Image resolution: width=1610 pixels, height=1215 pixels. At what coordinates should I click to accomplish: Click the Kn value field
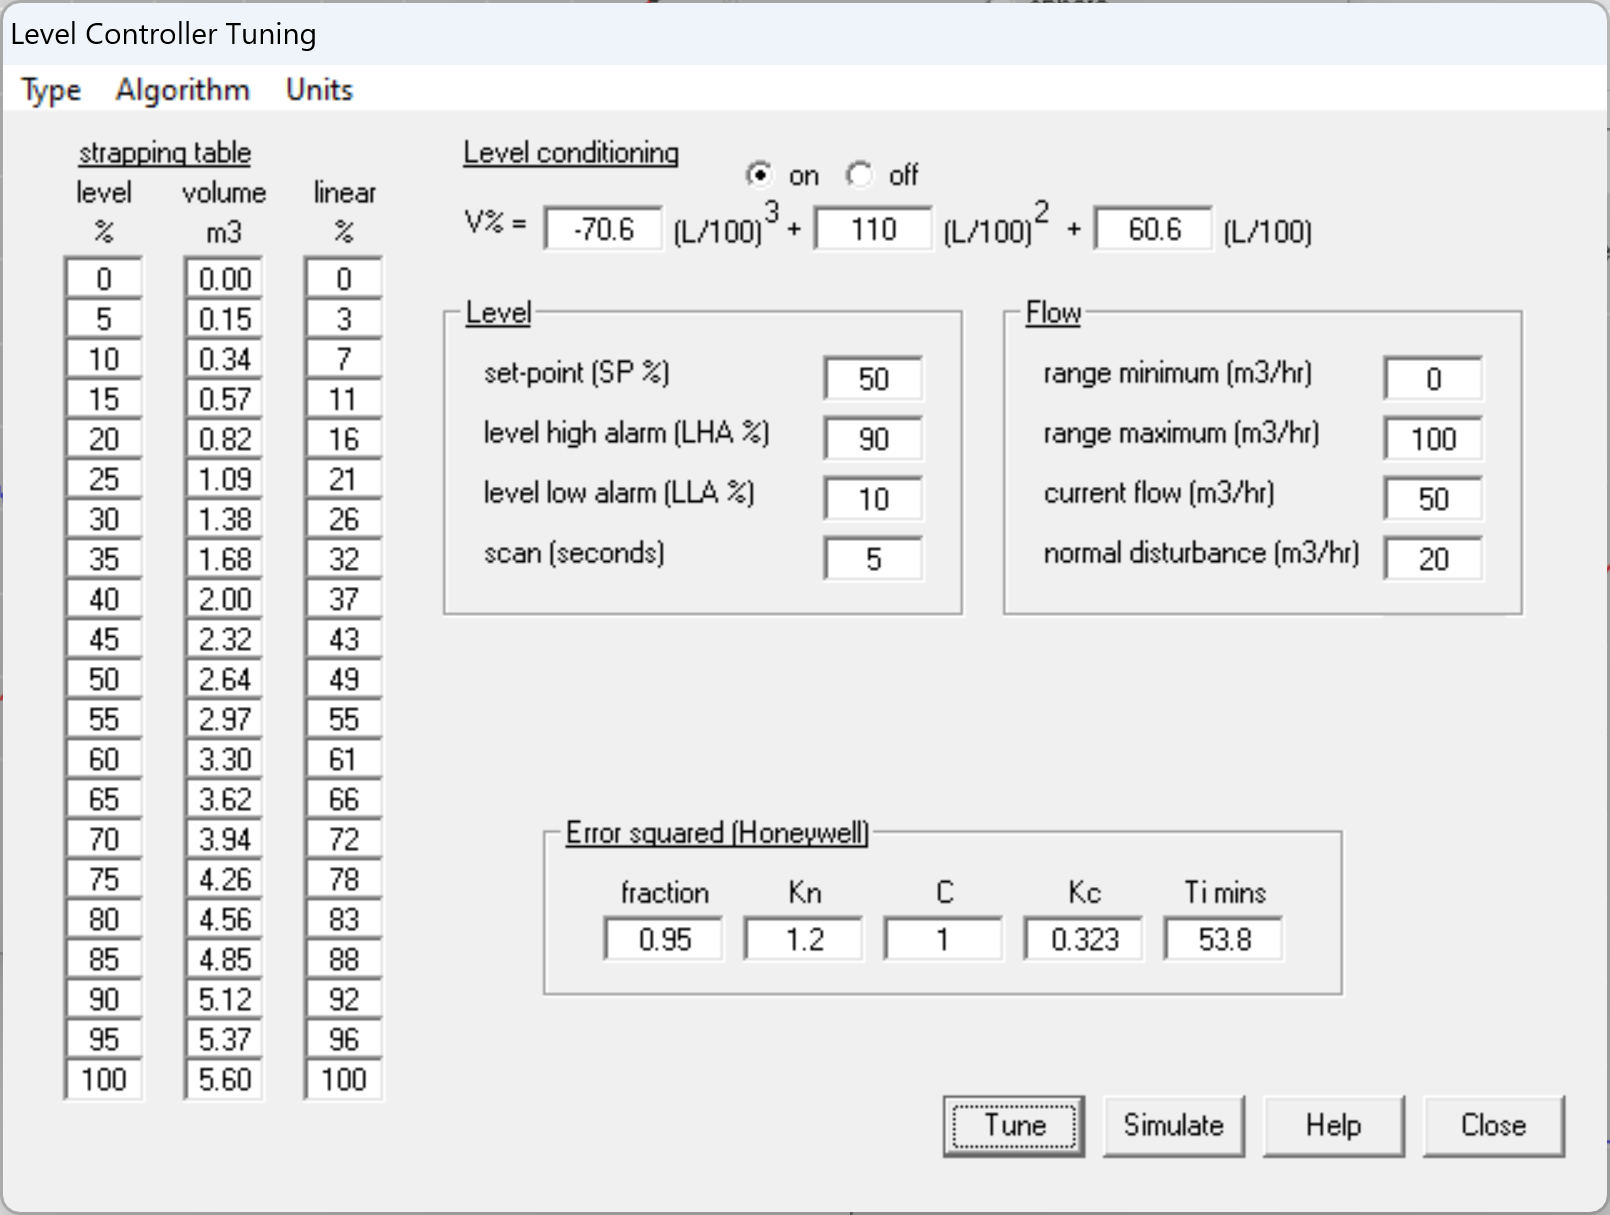pos(803,940)
